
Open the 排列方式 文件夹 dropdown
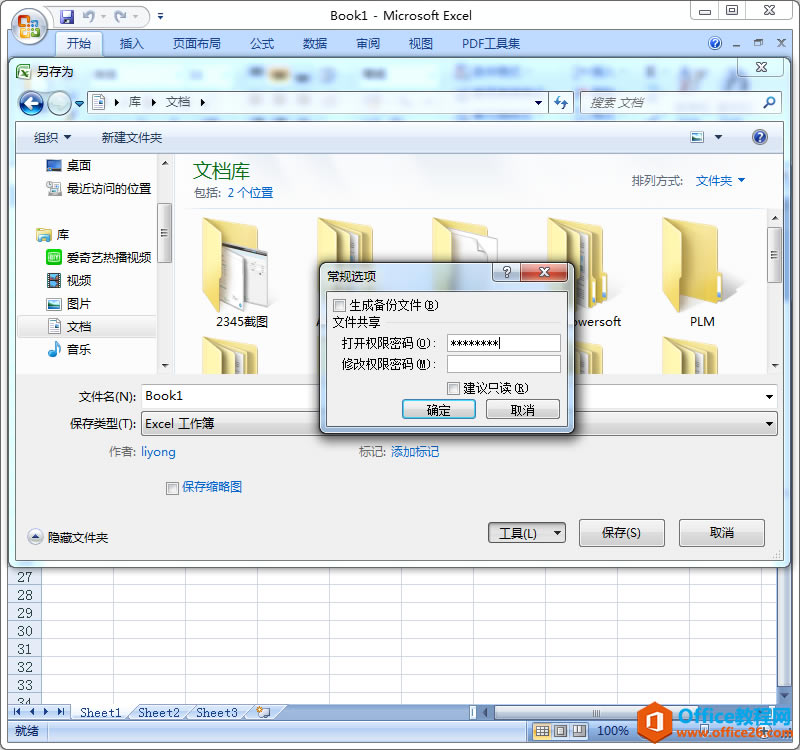click(720, 181)
